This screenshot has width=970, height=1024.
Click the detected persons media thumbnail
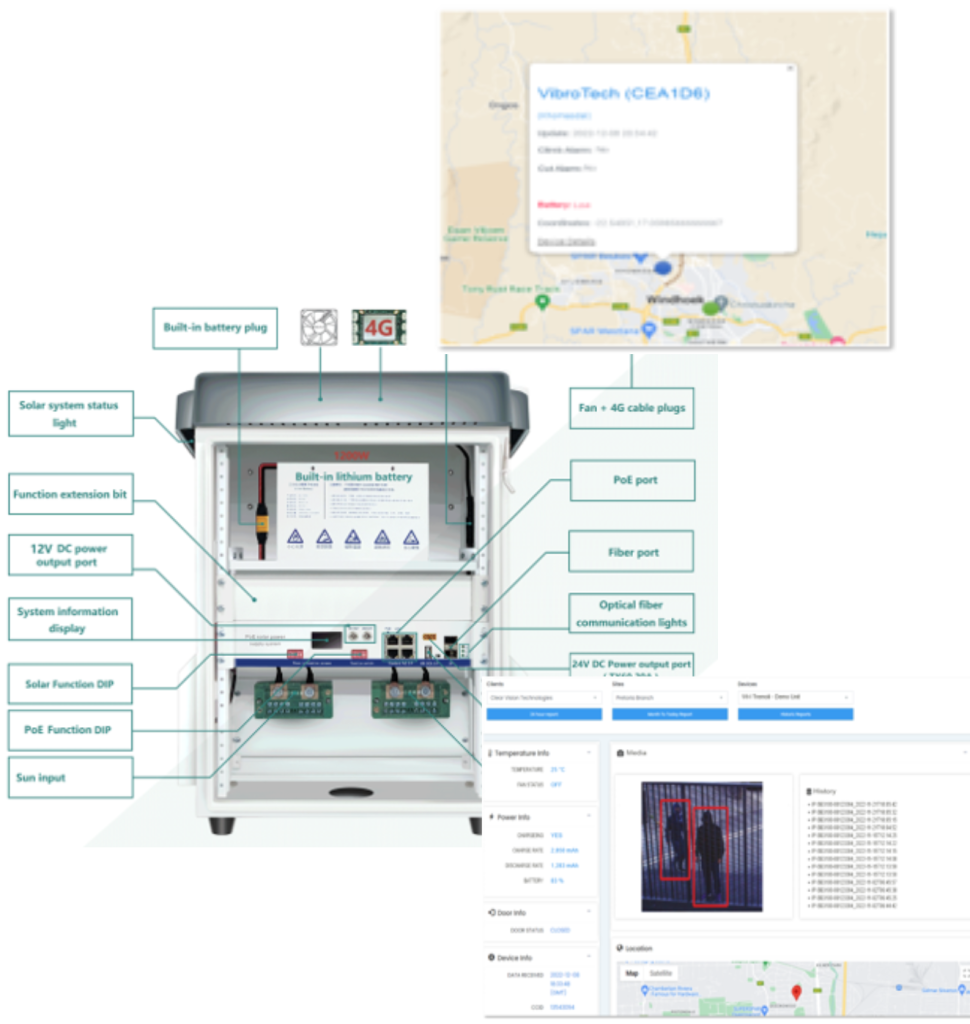(x=702, y=845)
